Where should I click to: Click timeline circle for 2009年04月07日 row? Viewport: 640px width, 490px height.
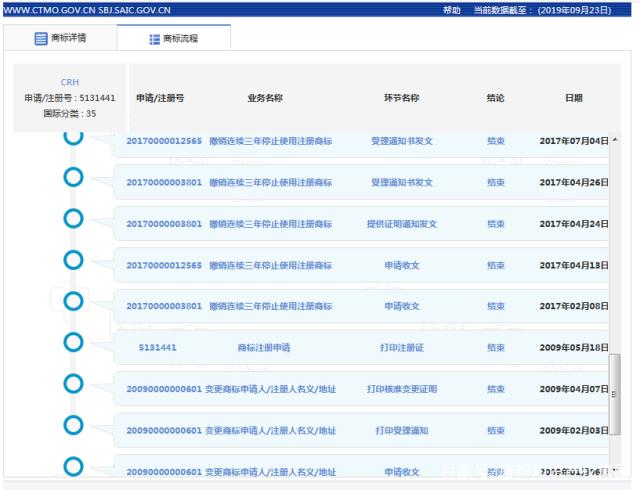coord(73,384)
